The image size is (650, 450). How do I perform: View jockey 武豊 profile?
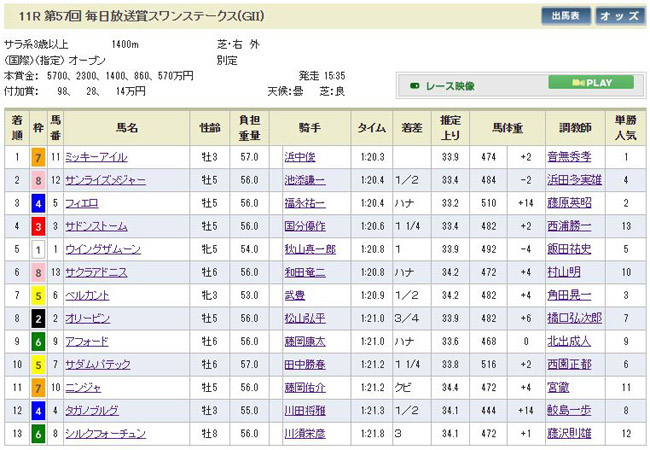pyautogui.click(x=294, y=295)
